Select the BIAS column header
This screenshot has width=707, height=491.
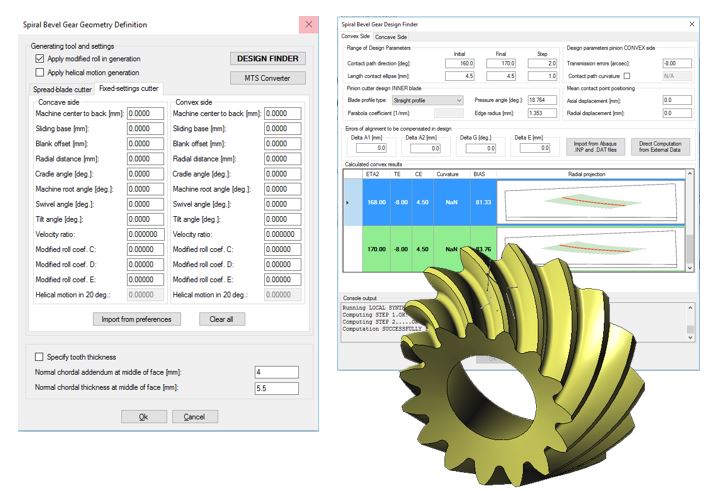coord(481,173)
